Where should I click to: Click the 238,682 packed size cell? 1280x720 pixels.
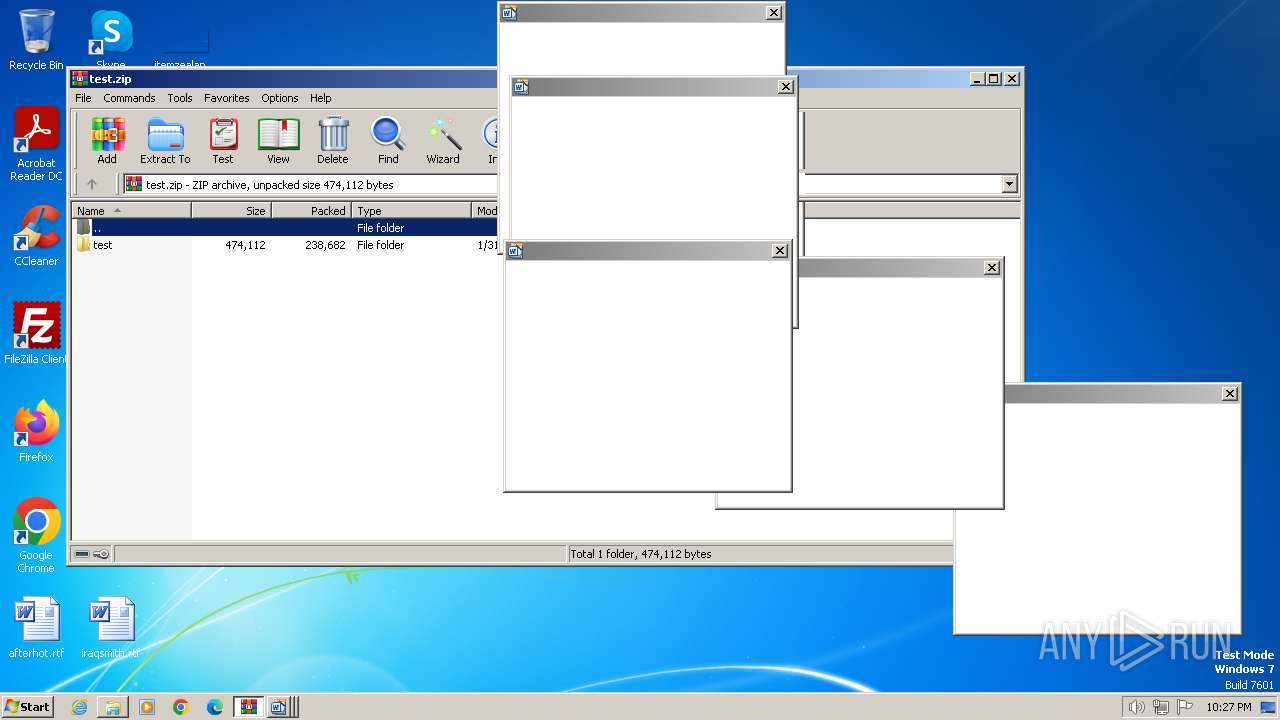point(325,245)
